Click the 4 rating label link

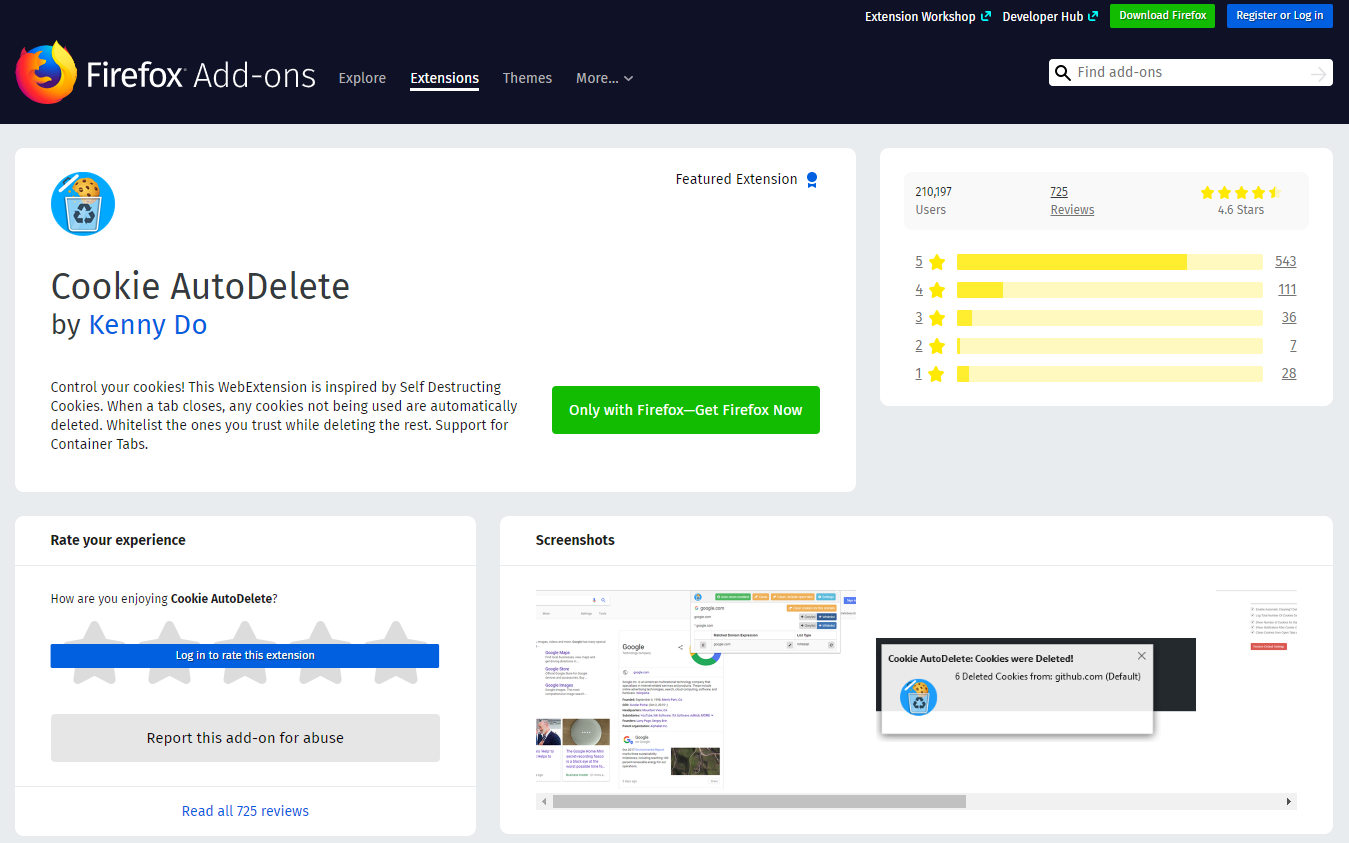pos(919,290)
